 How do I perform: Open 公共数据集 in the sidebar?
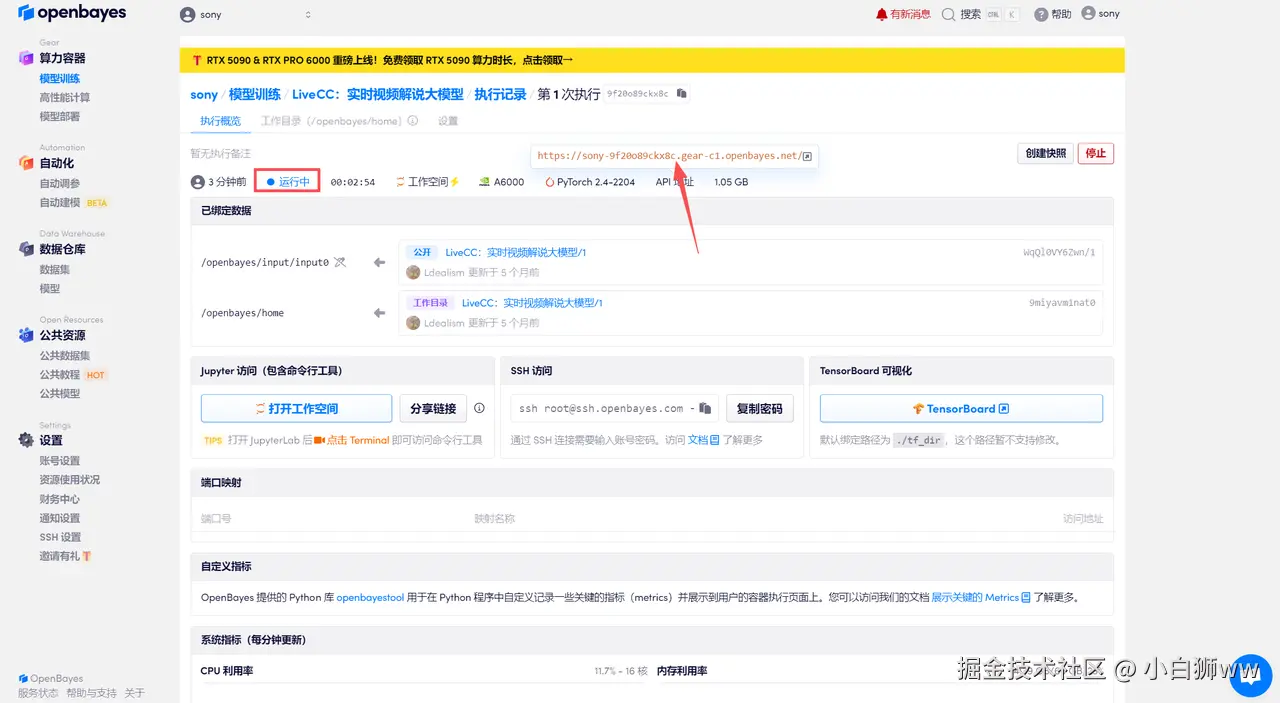pyautogui.click(x=65, y=355)
